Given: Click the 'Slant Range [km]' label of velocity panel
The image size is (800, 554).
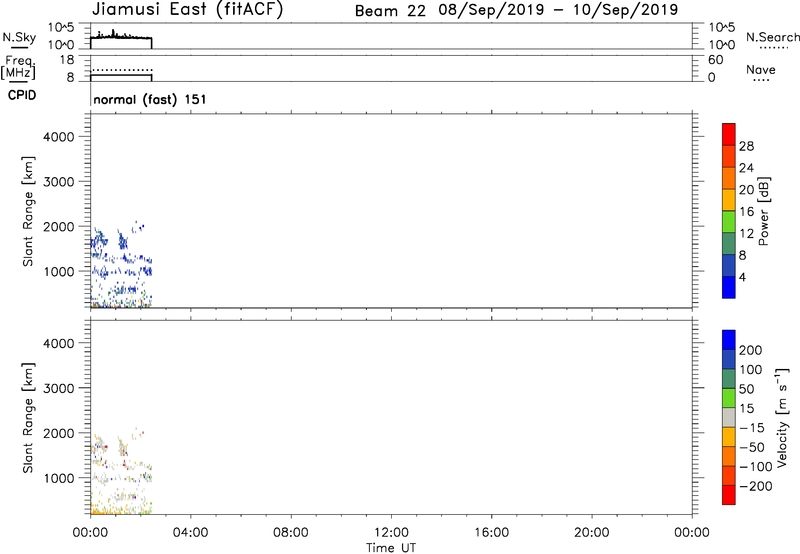Looking at the screenshot, I should [x=28, y=417].
